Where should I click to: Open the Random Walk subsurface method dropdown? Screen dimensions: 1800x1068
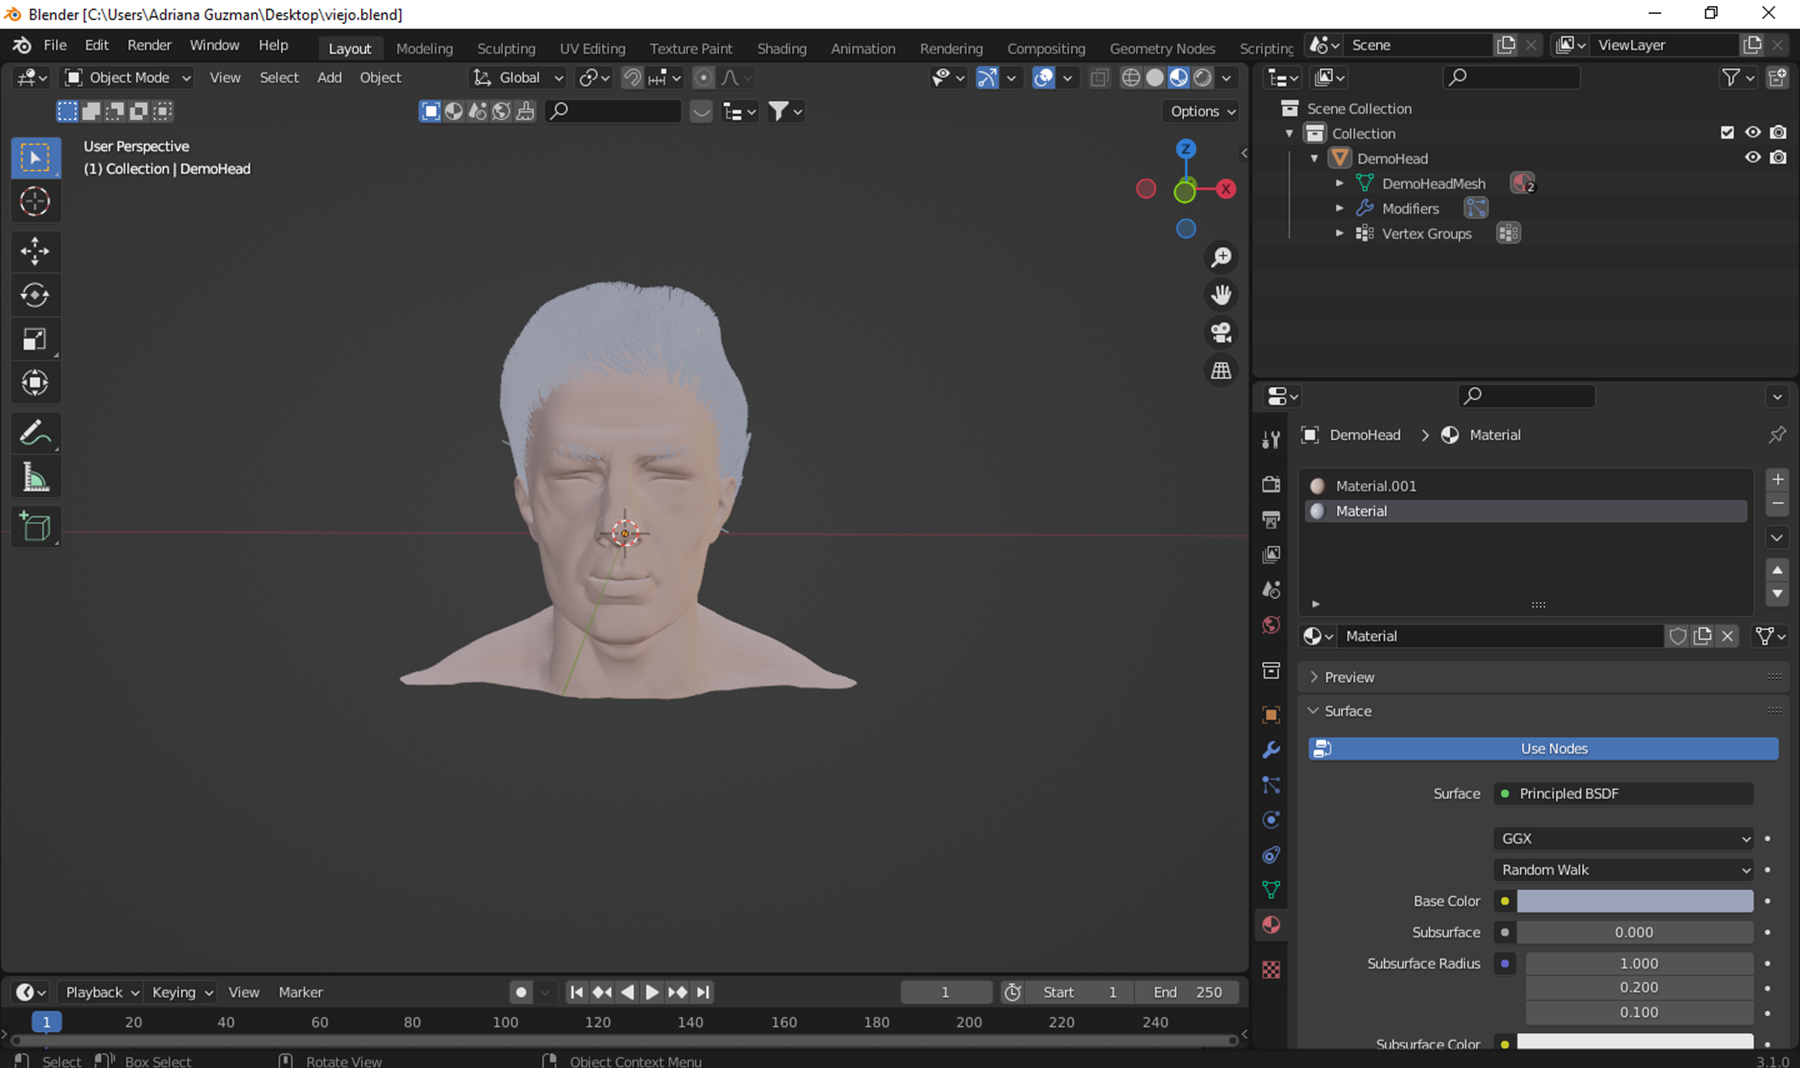coord(1624,869)
